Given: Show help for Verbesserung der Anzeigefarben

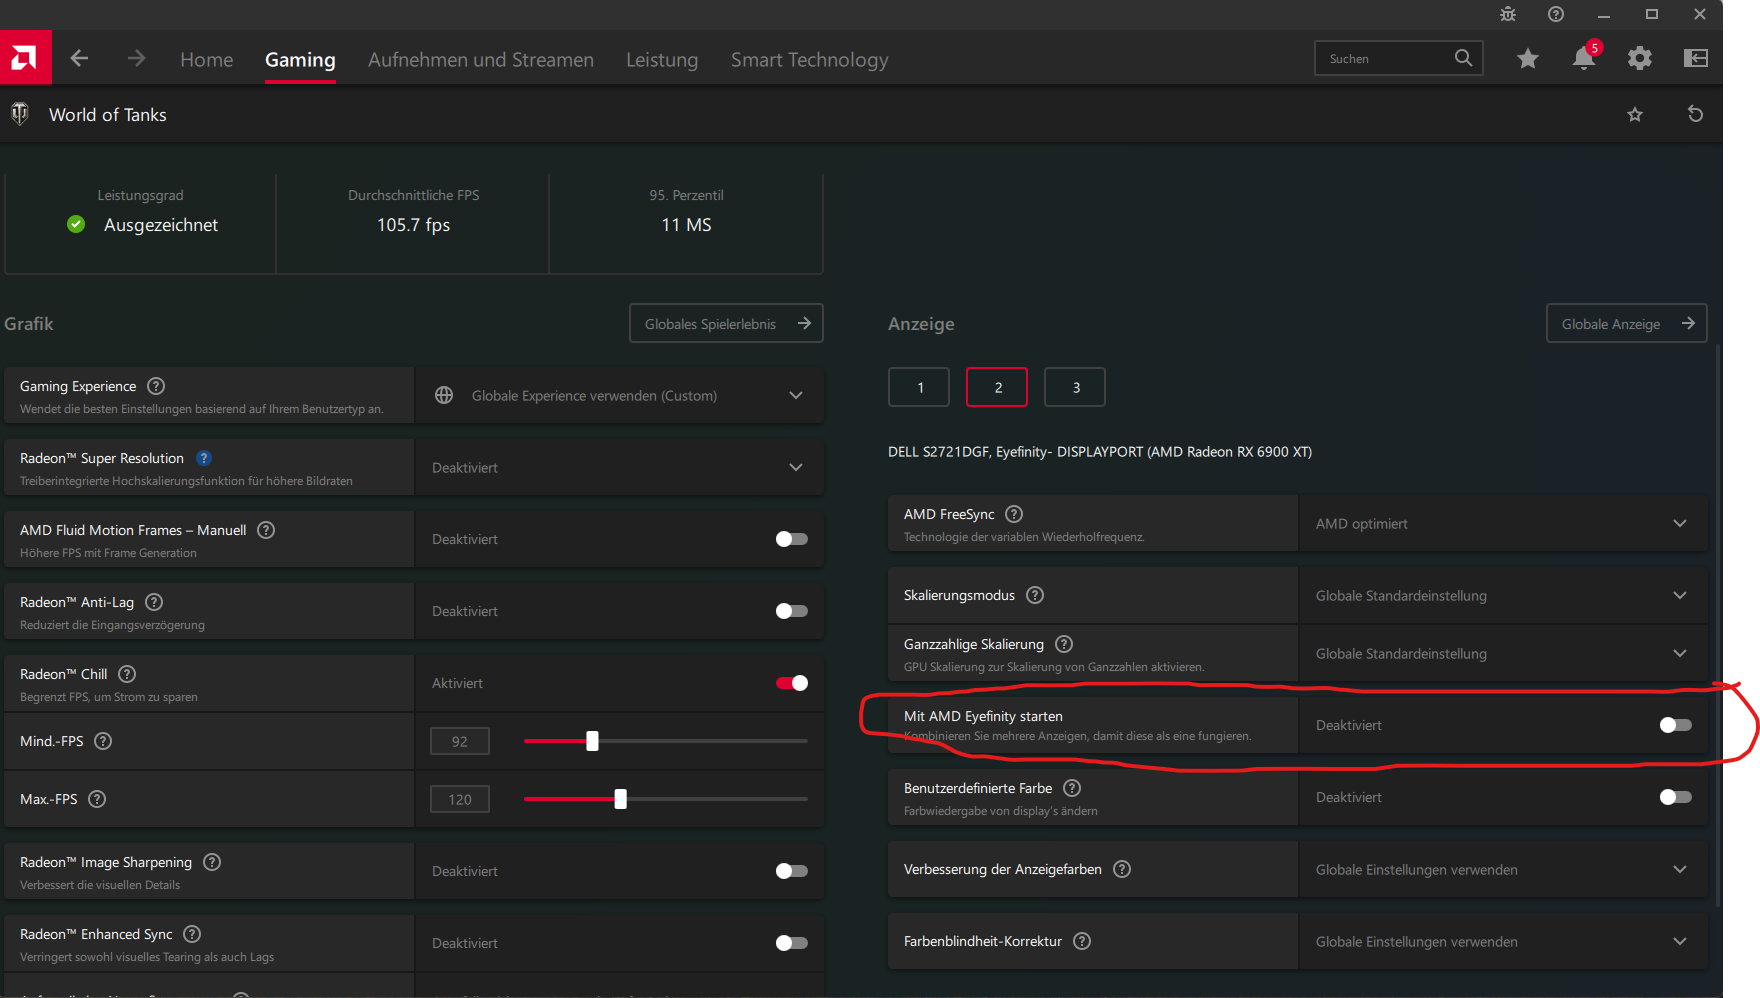Looking at the screenshot, I should (1122, 869).
